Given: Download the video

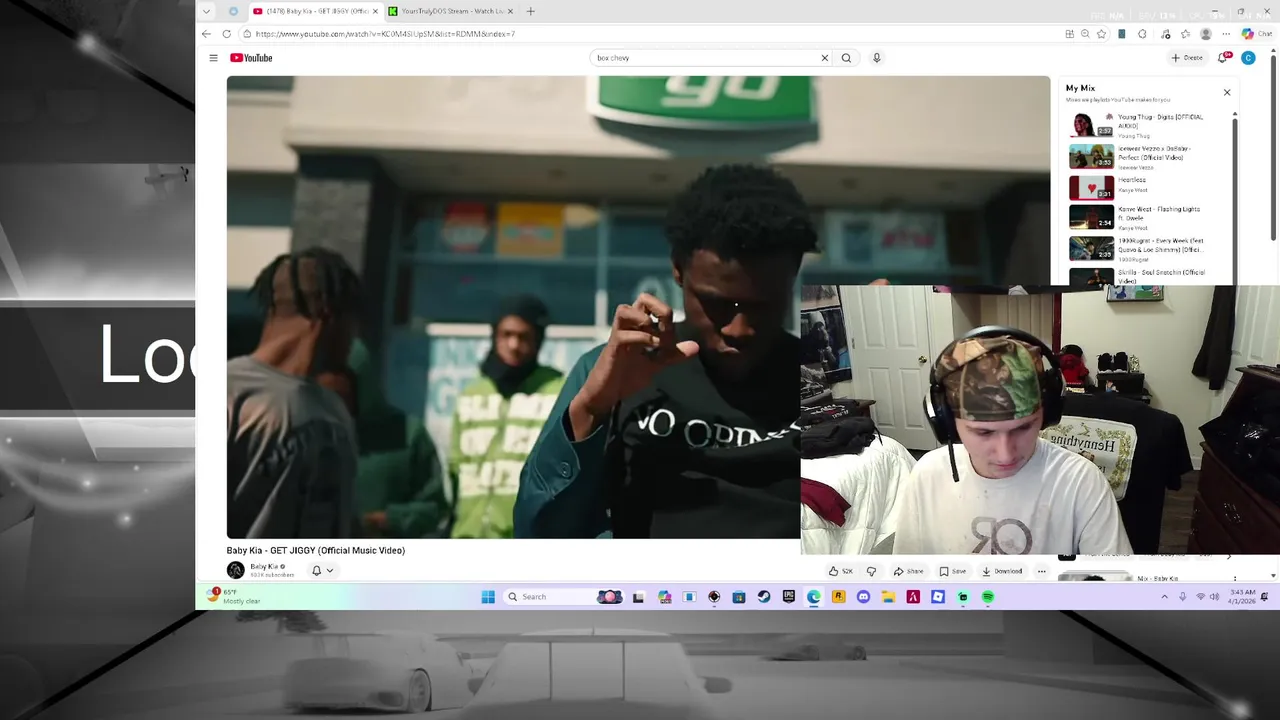Looking at the screenshot, I should pos(1002,571).
